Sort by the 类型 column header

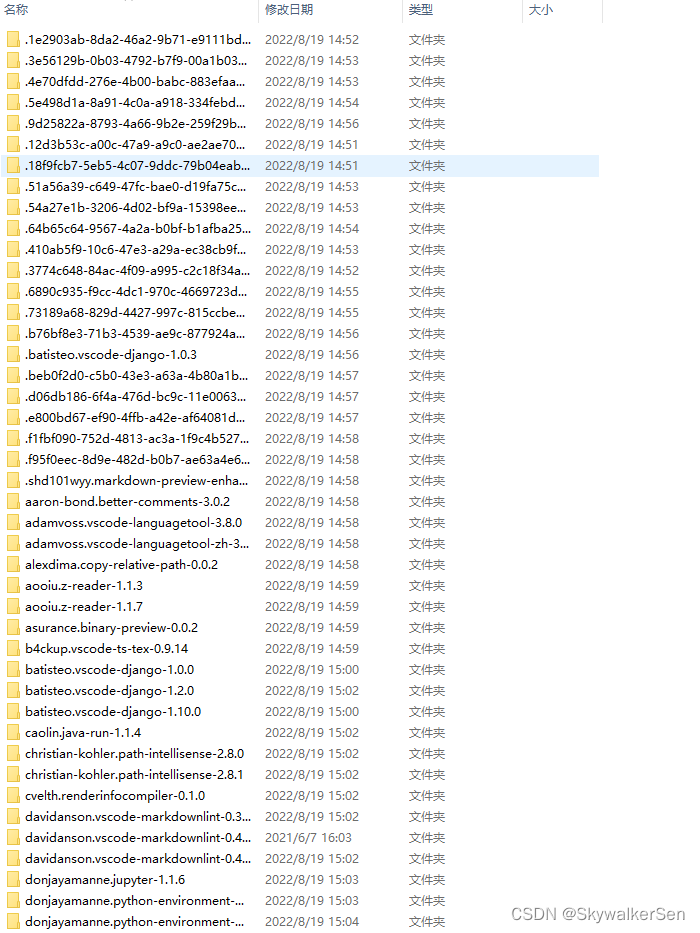pyautogui.click(x=420, y=10)
